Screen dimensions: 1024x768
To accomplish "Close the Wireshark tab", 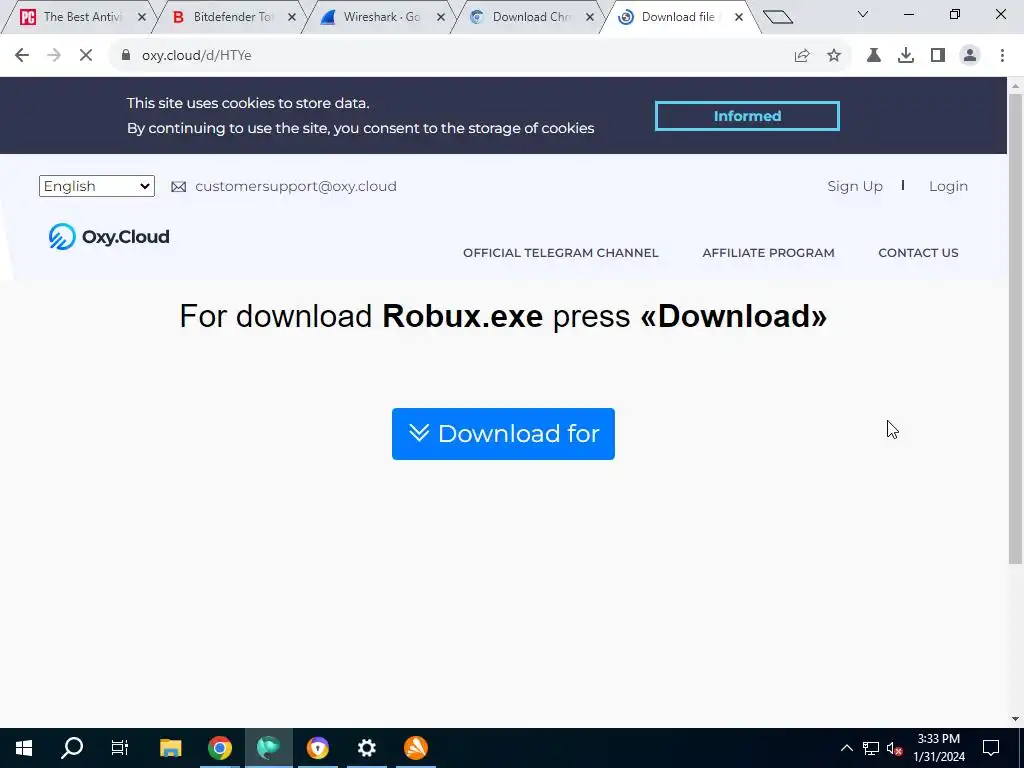I will [441, 18].
